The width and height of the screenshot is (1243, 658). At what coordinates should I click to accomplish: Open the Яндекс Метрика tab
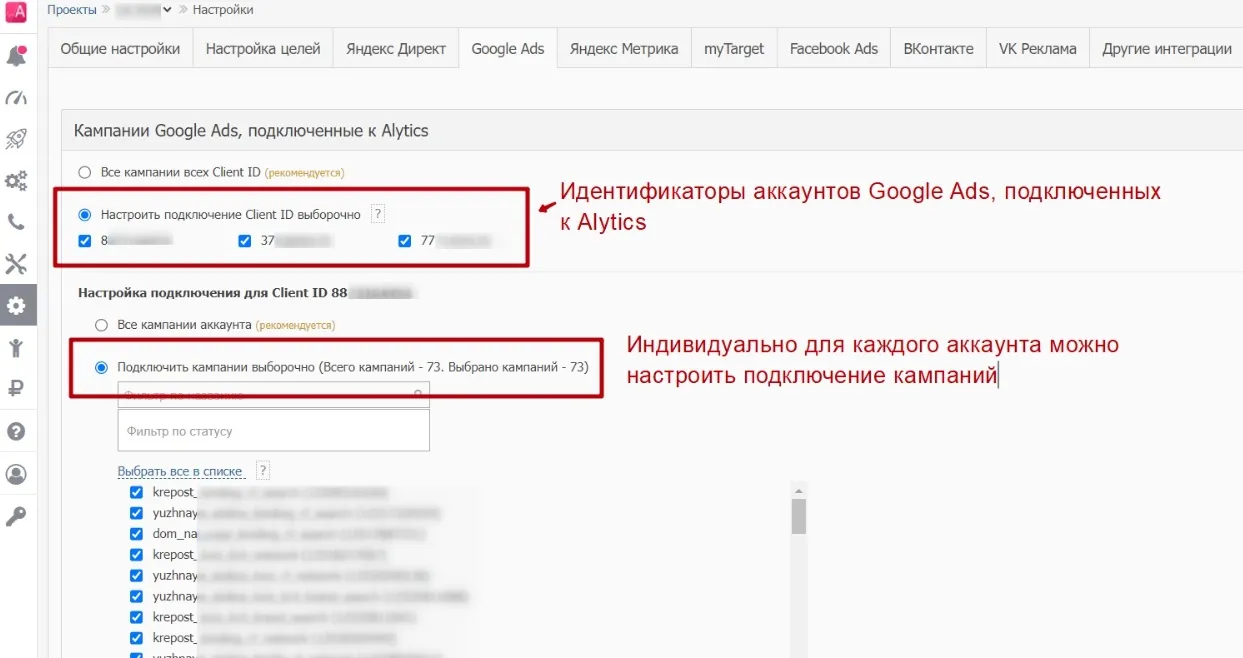pos(624,49)
